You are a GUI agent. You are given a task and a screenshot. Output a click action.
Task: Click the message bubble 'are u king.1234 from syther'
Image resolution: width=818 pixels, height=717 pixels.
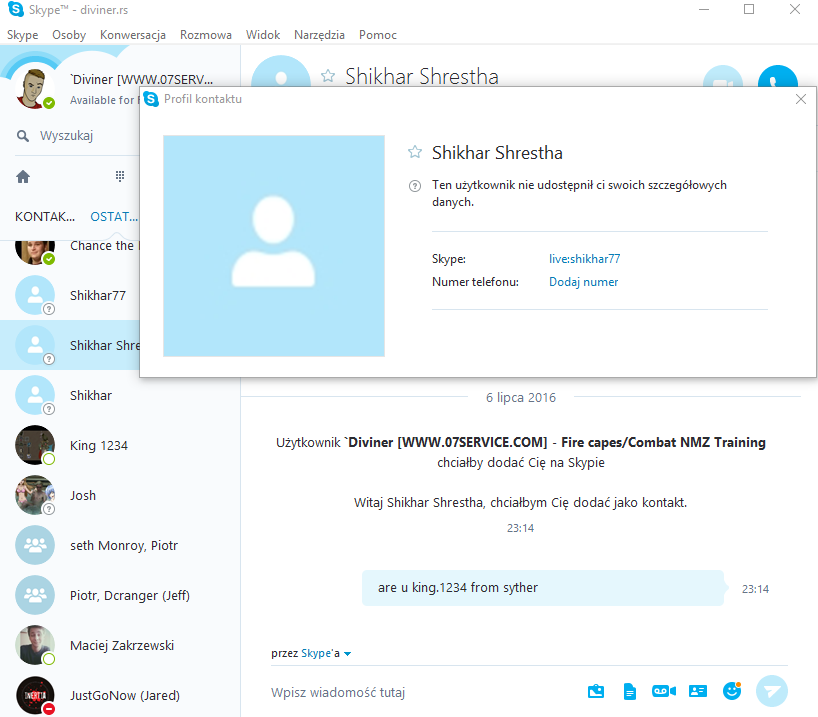[x=543, y=588]
